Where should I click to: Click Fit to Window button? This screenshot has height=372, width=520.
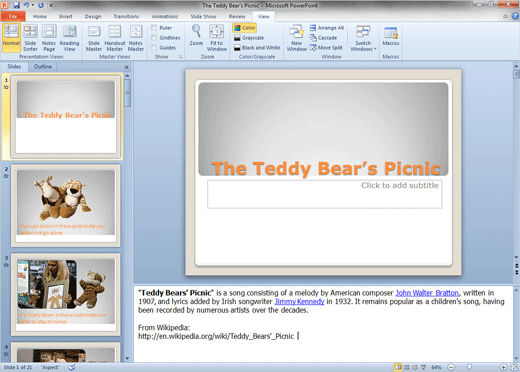click(x=217, y=37)
